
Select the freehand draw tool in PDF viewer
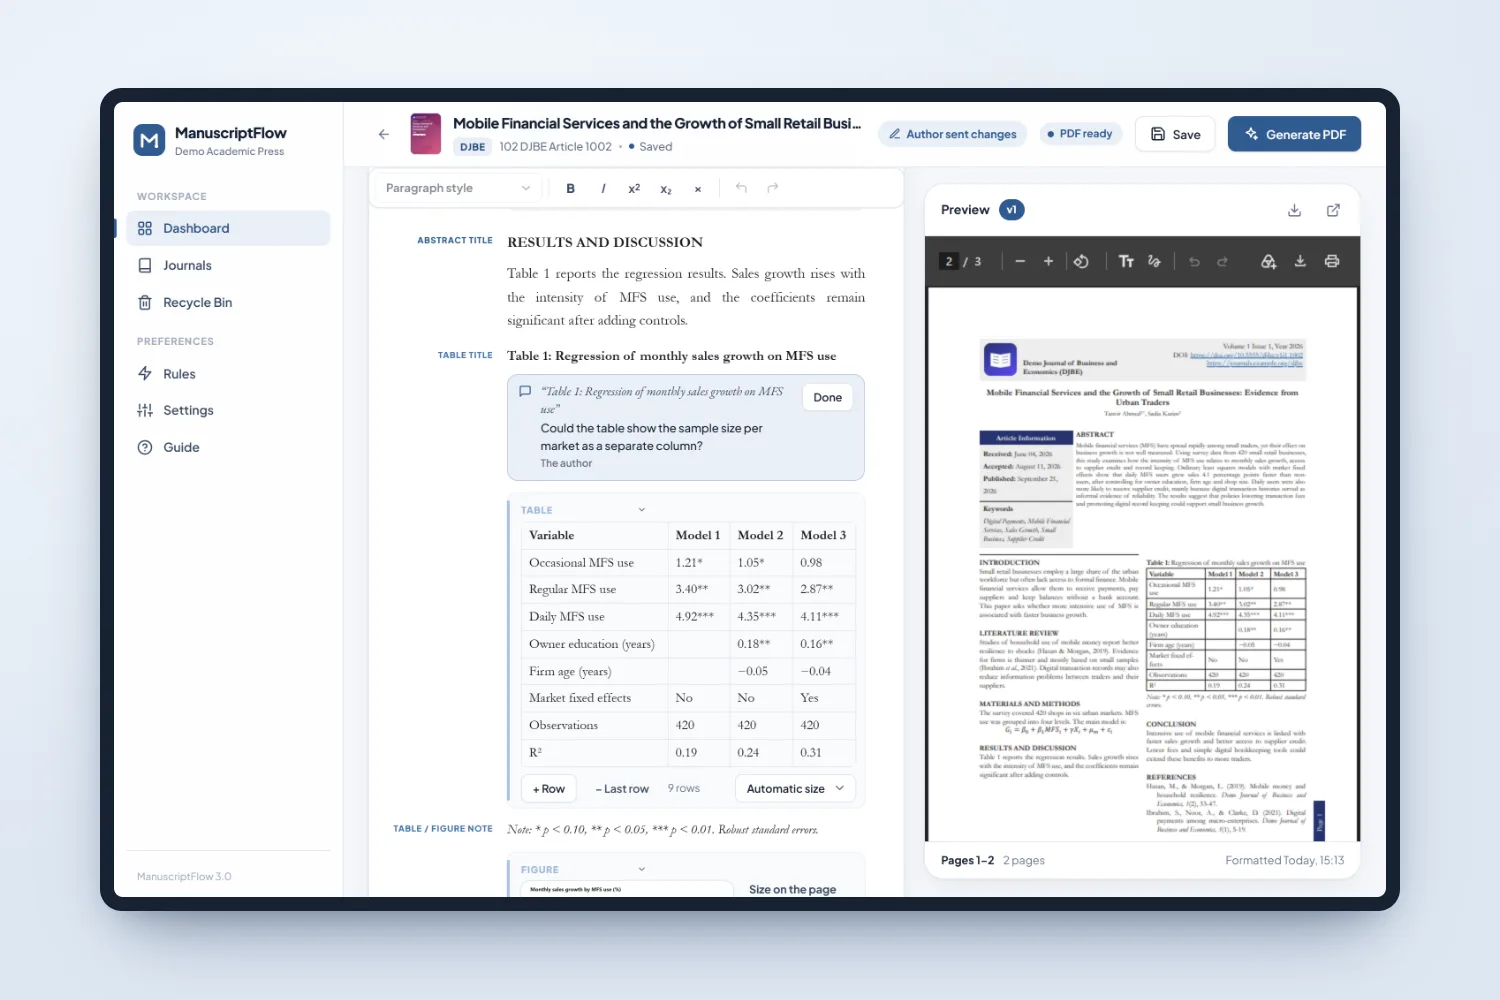tap(1154, 261)
